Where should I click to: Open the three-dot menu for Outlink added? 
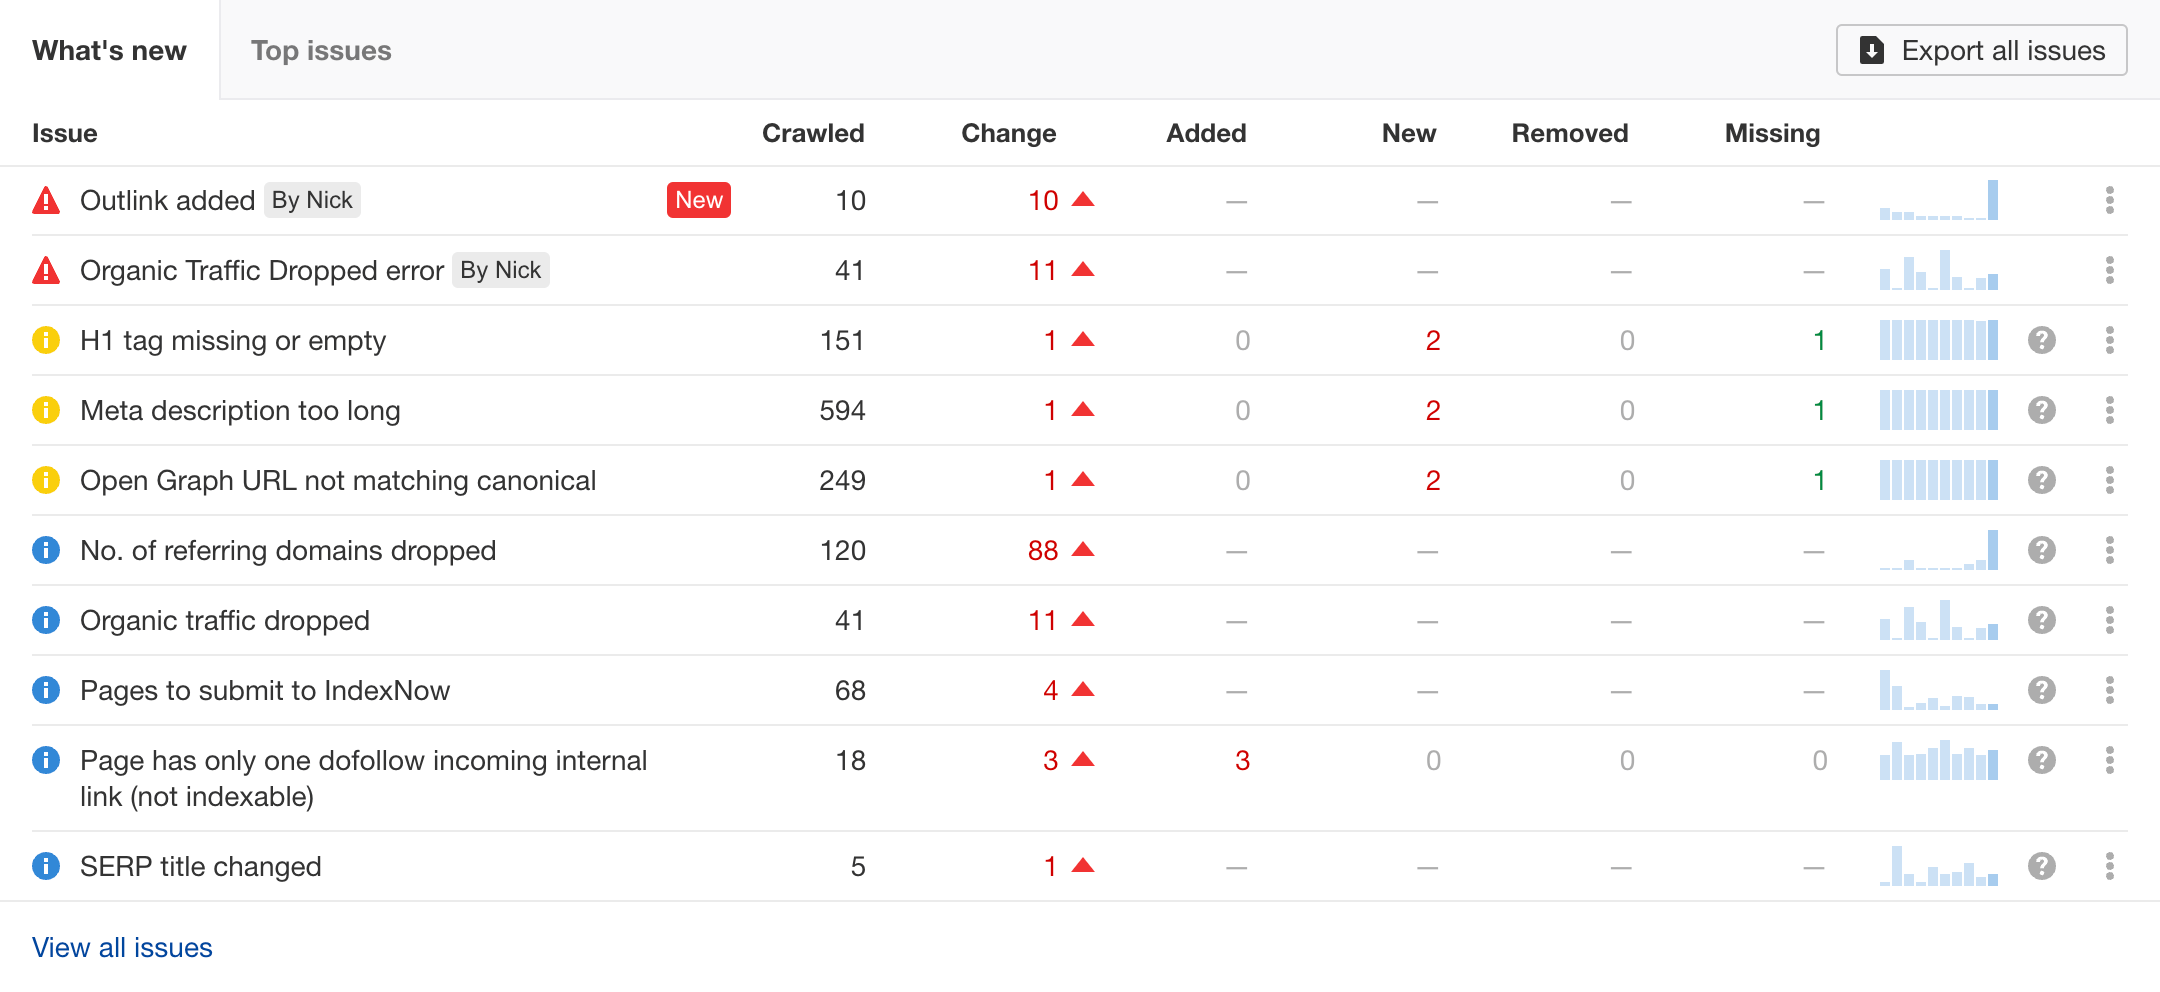2110,200
